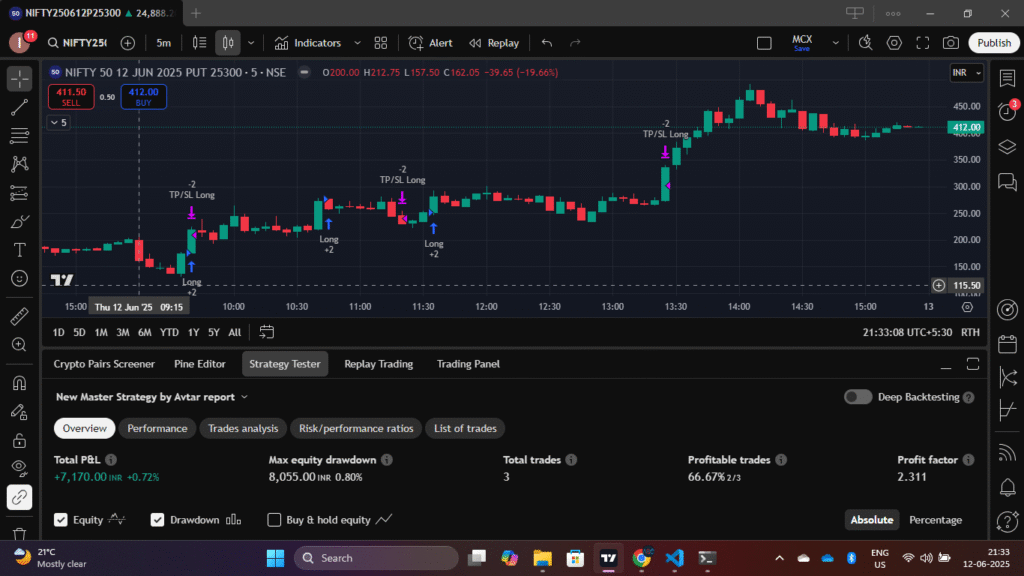Open the Trading Panel tab
1024x576 pixels.
click(x=468, y=364)
